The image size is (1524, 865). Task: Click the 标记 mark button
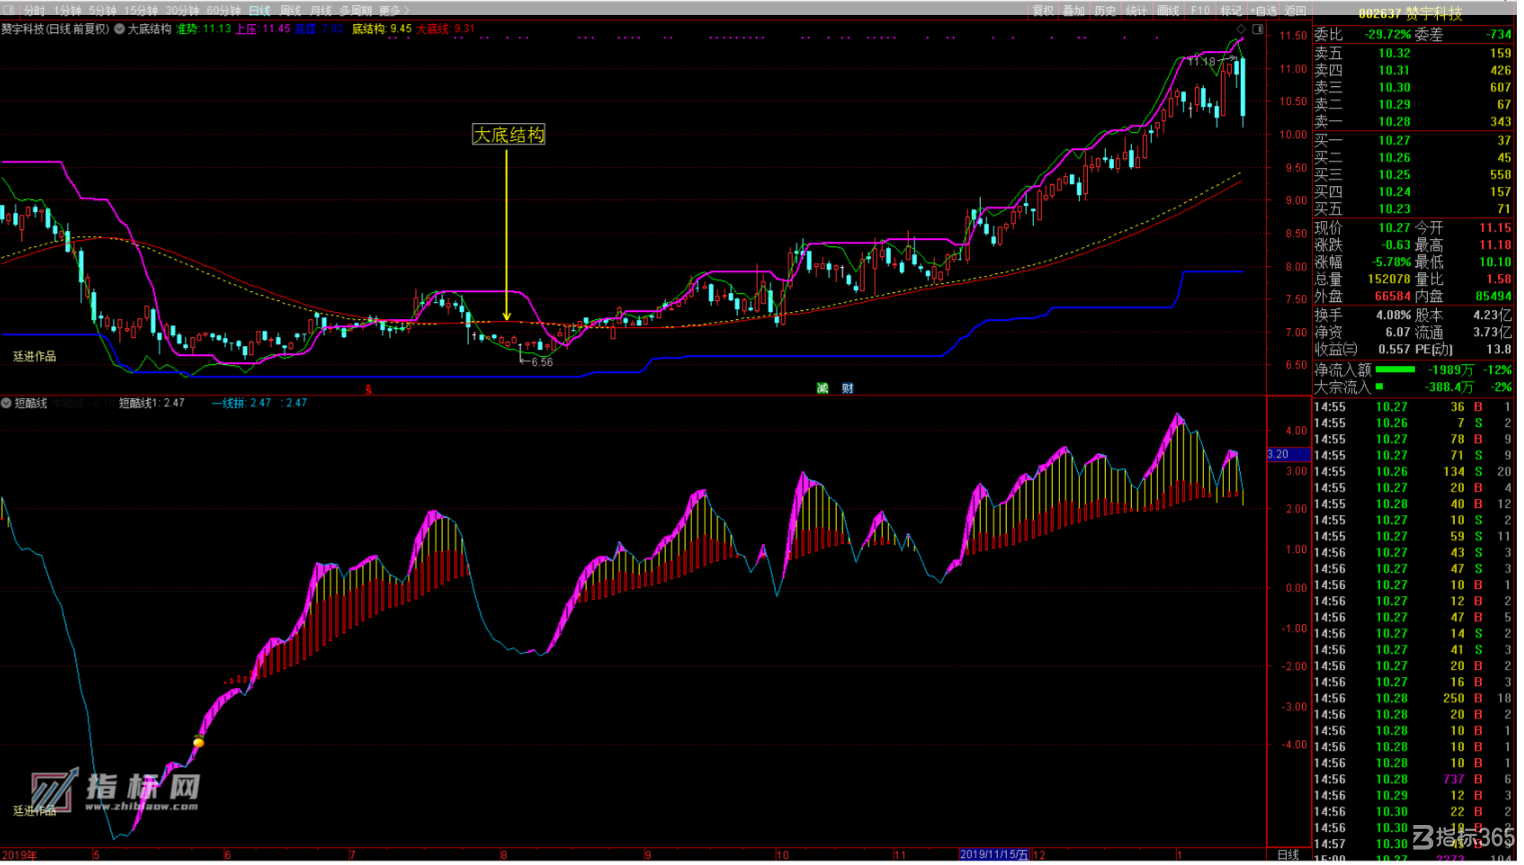pos(1231,10)
